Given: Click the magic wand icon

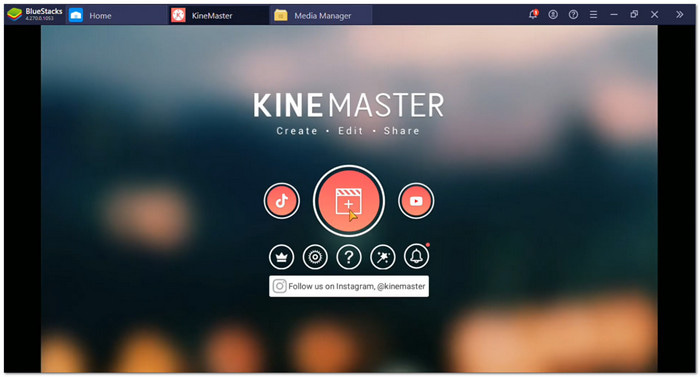Looking at the screenshot, I should [383, 257].
